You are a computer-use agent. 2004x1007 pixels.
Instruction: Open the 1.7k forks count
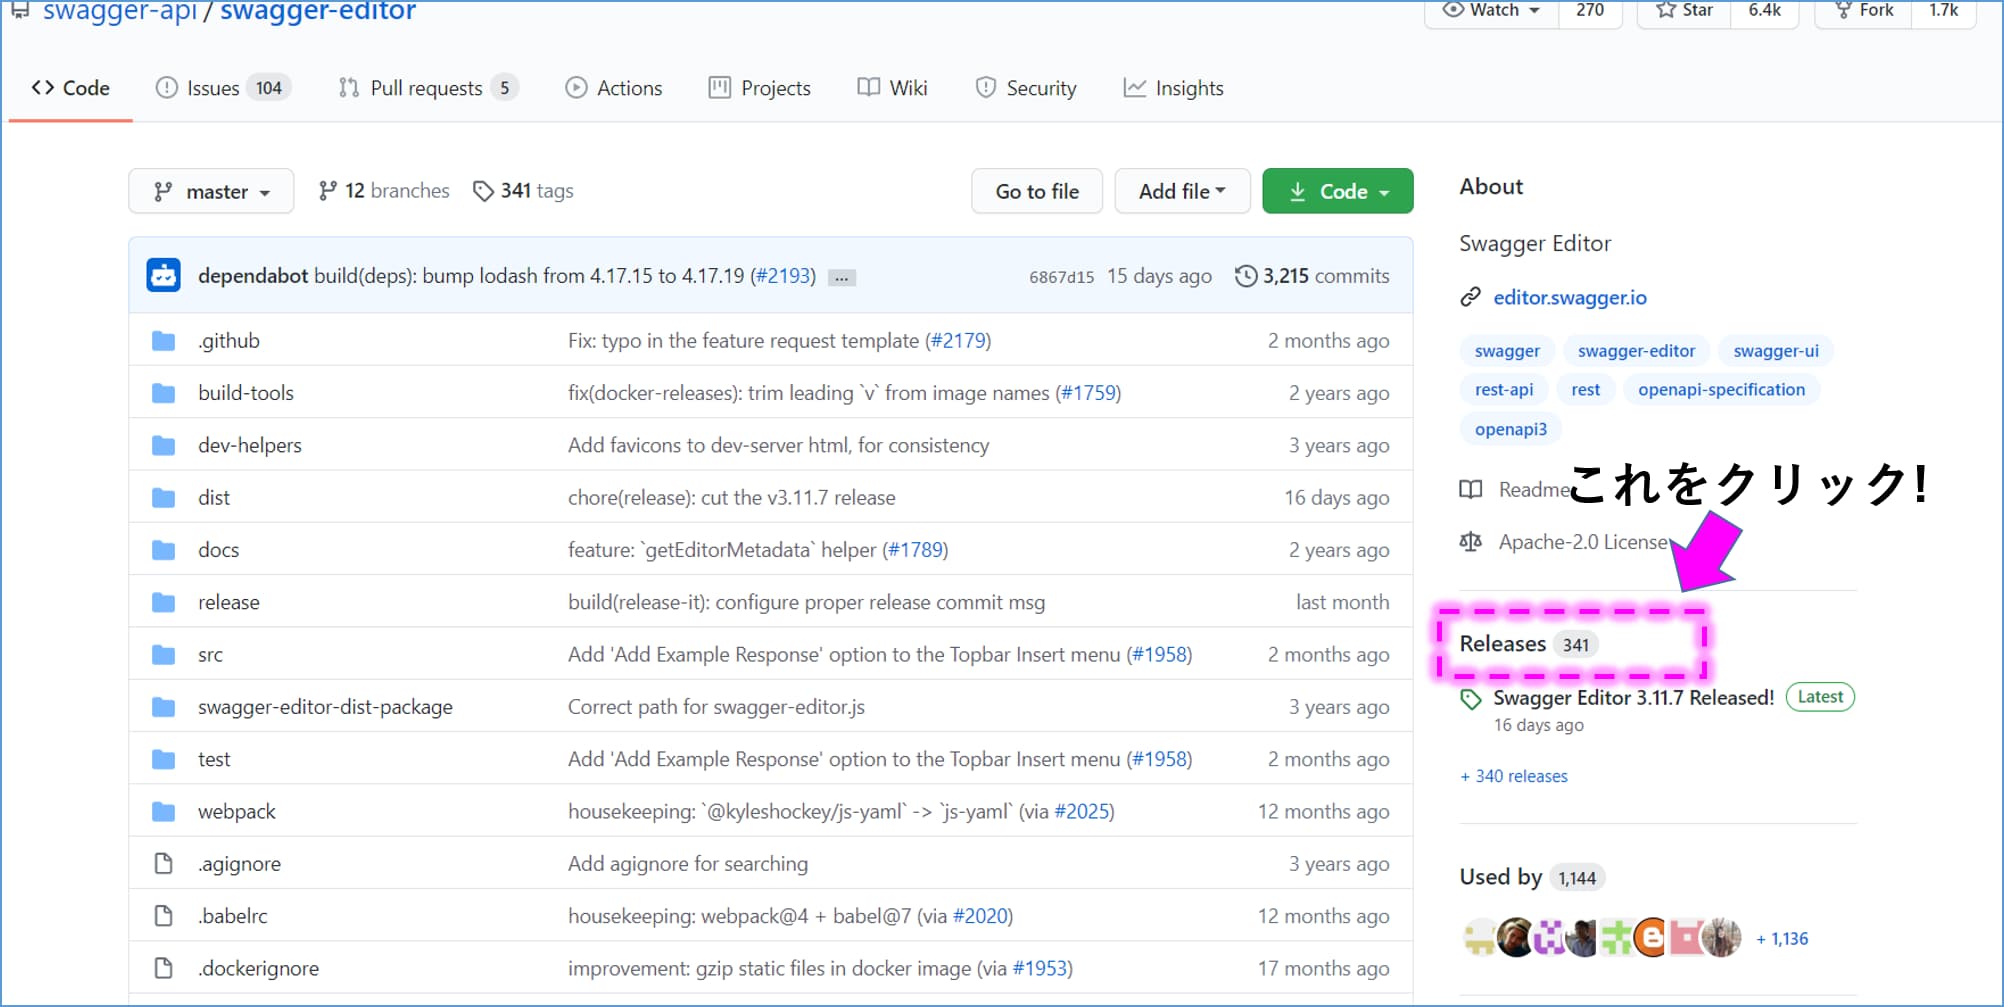1943,12
